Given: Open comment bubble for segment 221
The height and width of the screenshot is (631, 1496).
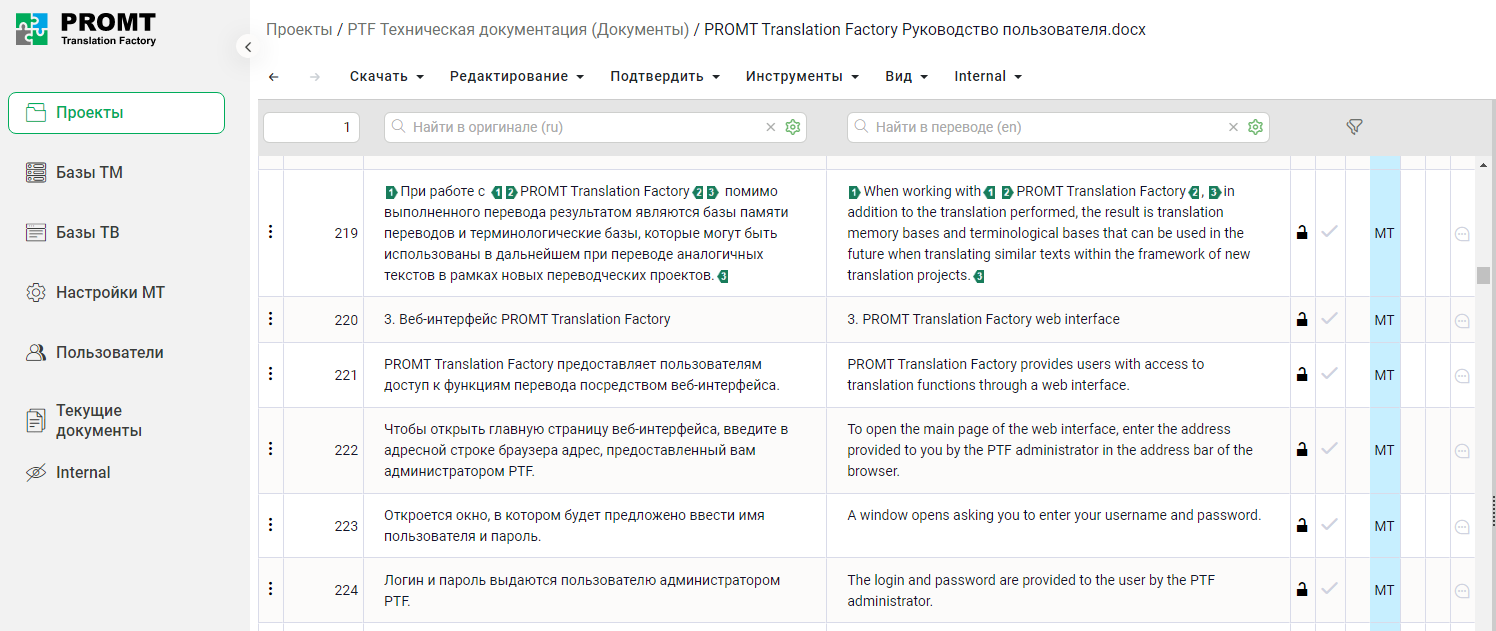Looking at the screenshot, I should click(1462, 376).
